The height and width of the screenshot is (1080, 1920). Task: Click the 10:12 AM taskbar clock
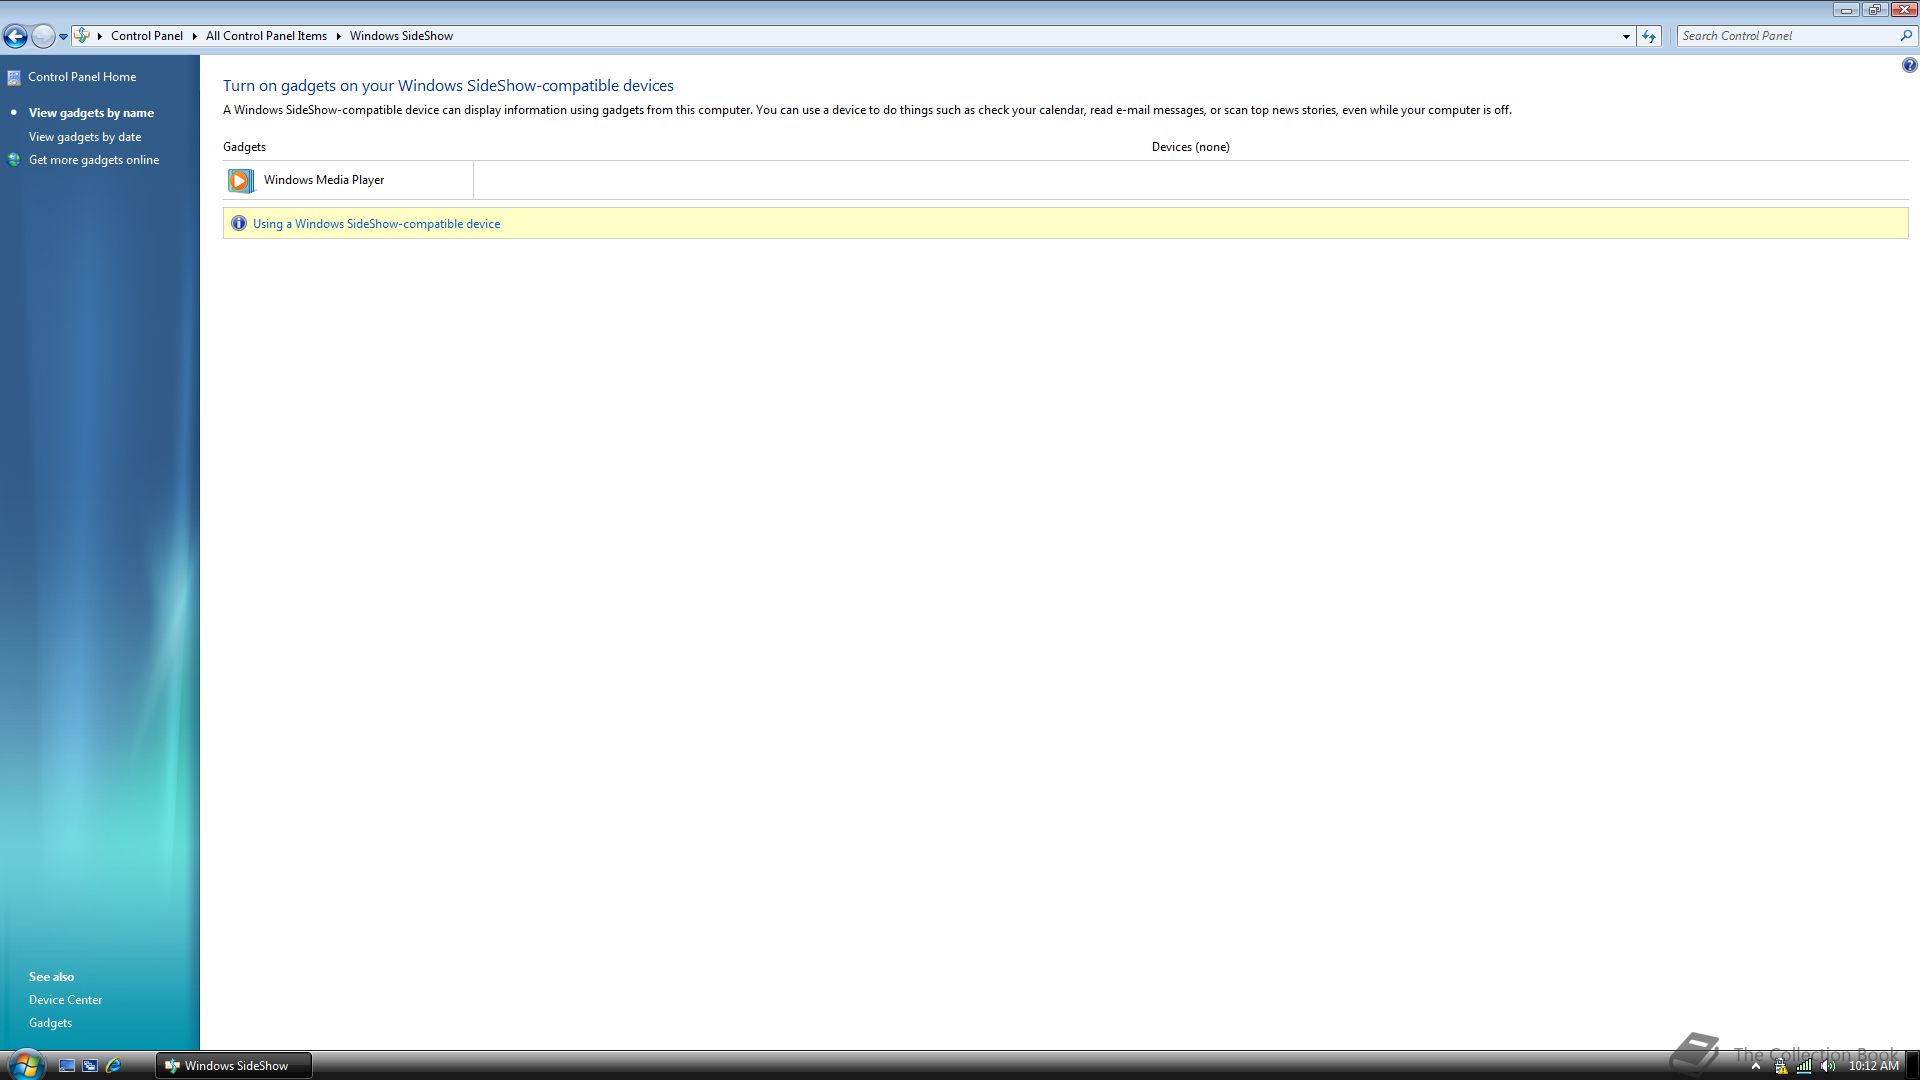click(1873, 1066)
